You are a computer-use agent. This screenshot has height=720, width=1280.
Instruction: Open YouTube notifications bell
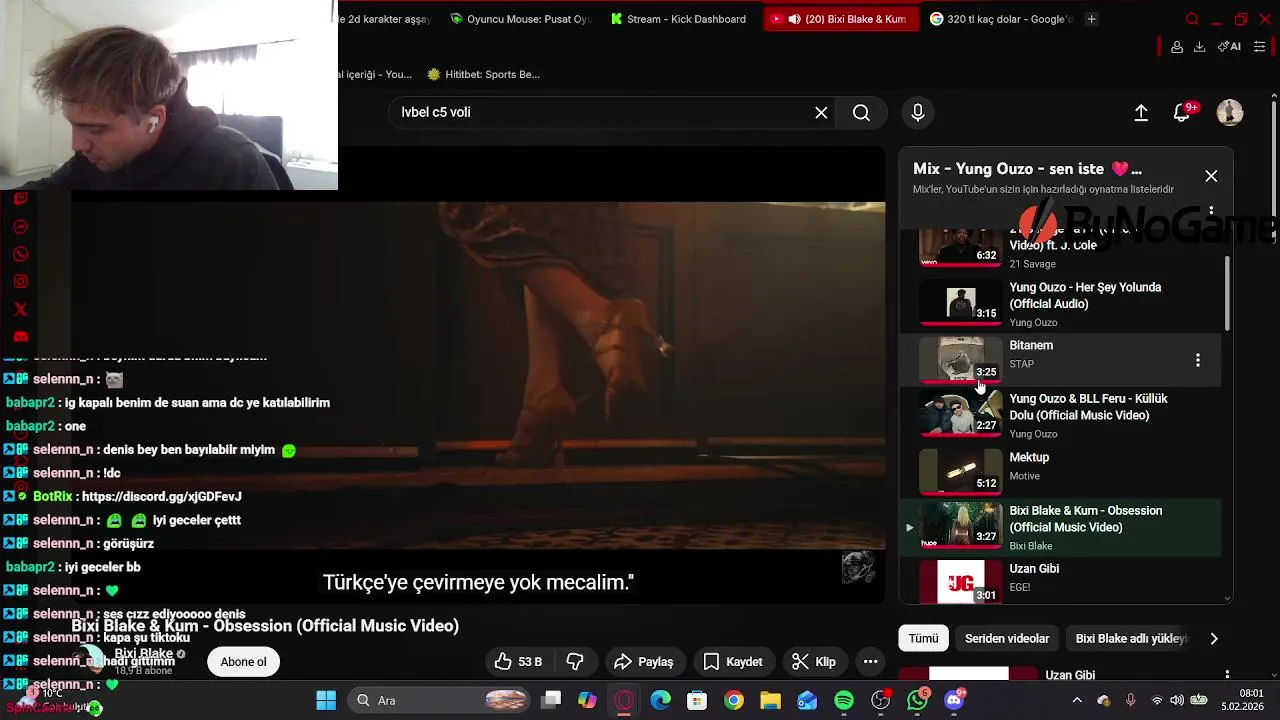[x=1182, y=113]
